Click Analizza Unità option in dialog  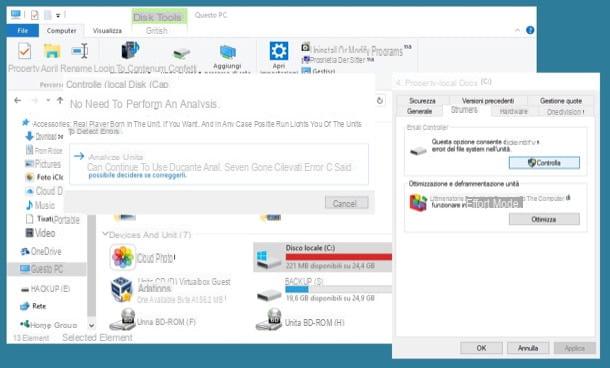click(x=219, y=164)
